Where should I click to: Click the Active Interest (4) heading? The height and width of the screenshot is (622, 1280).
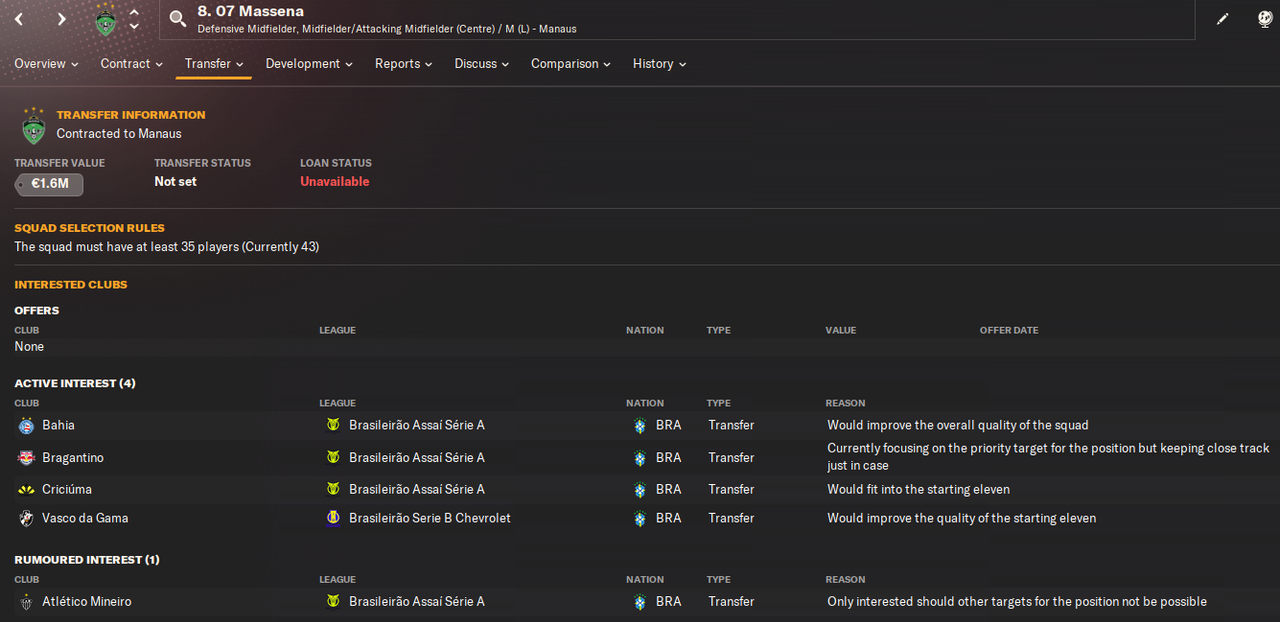point(75,383)
